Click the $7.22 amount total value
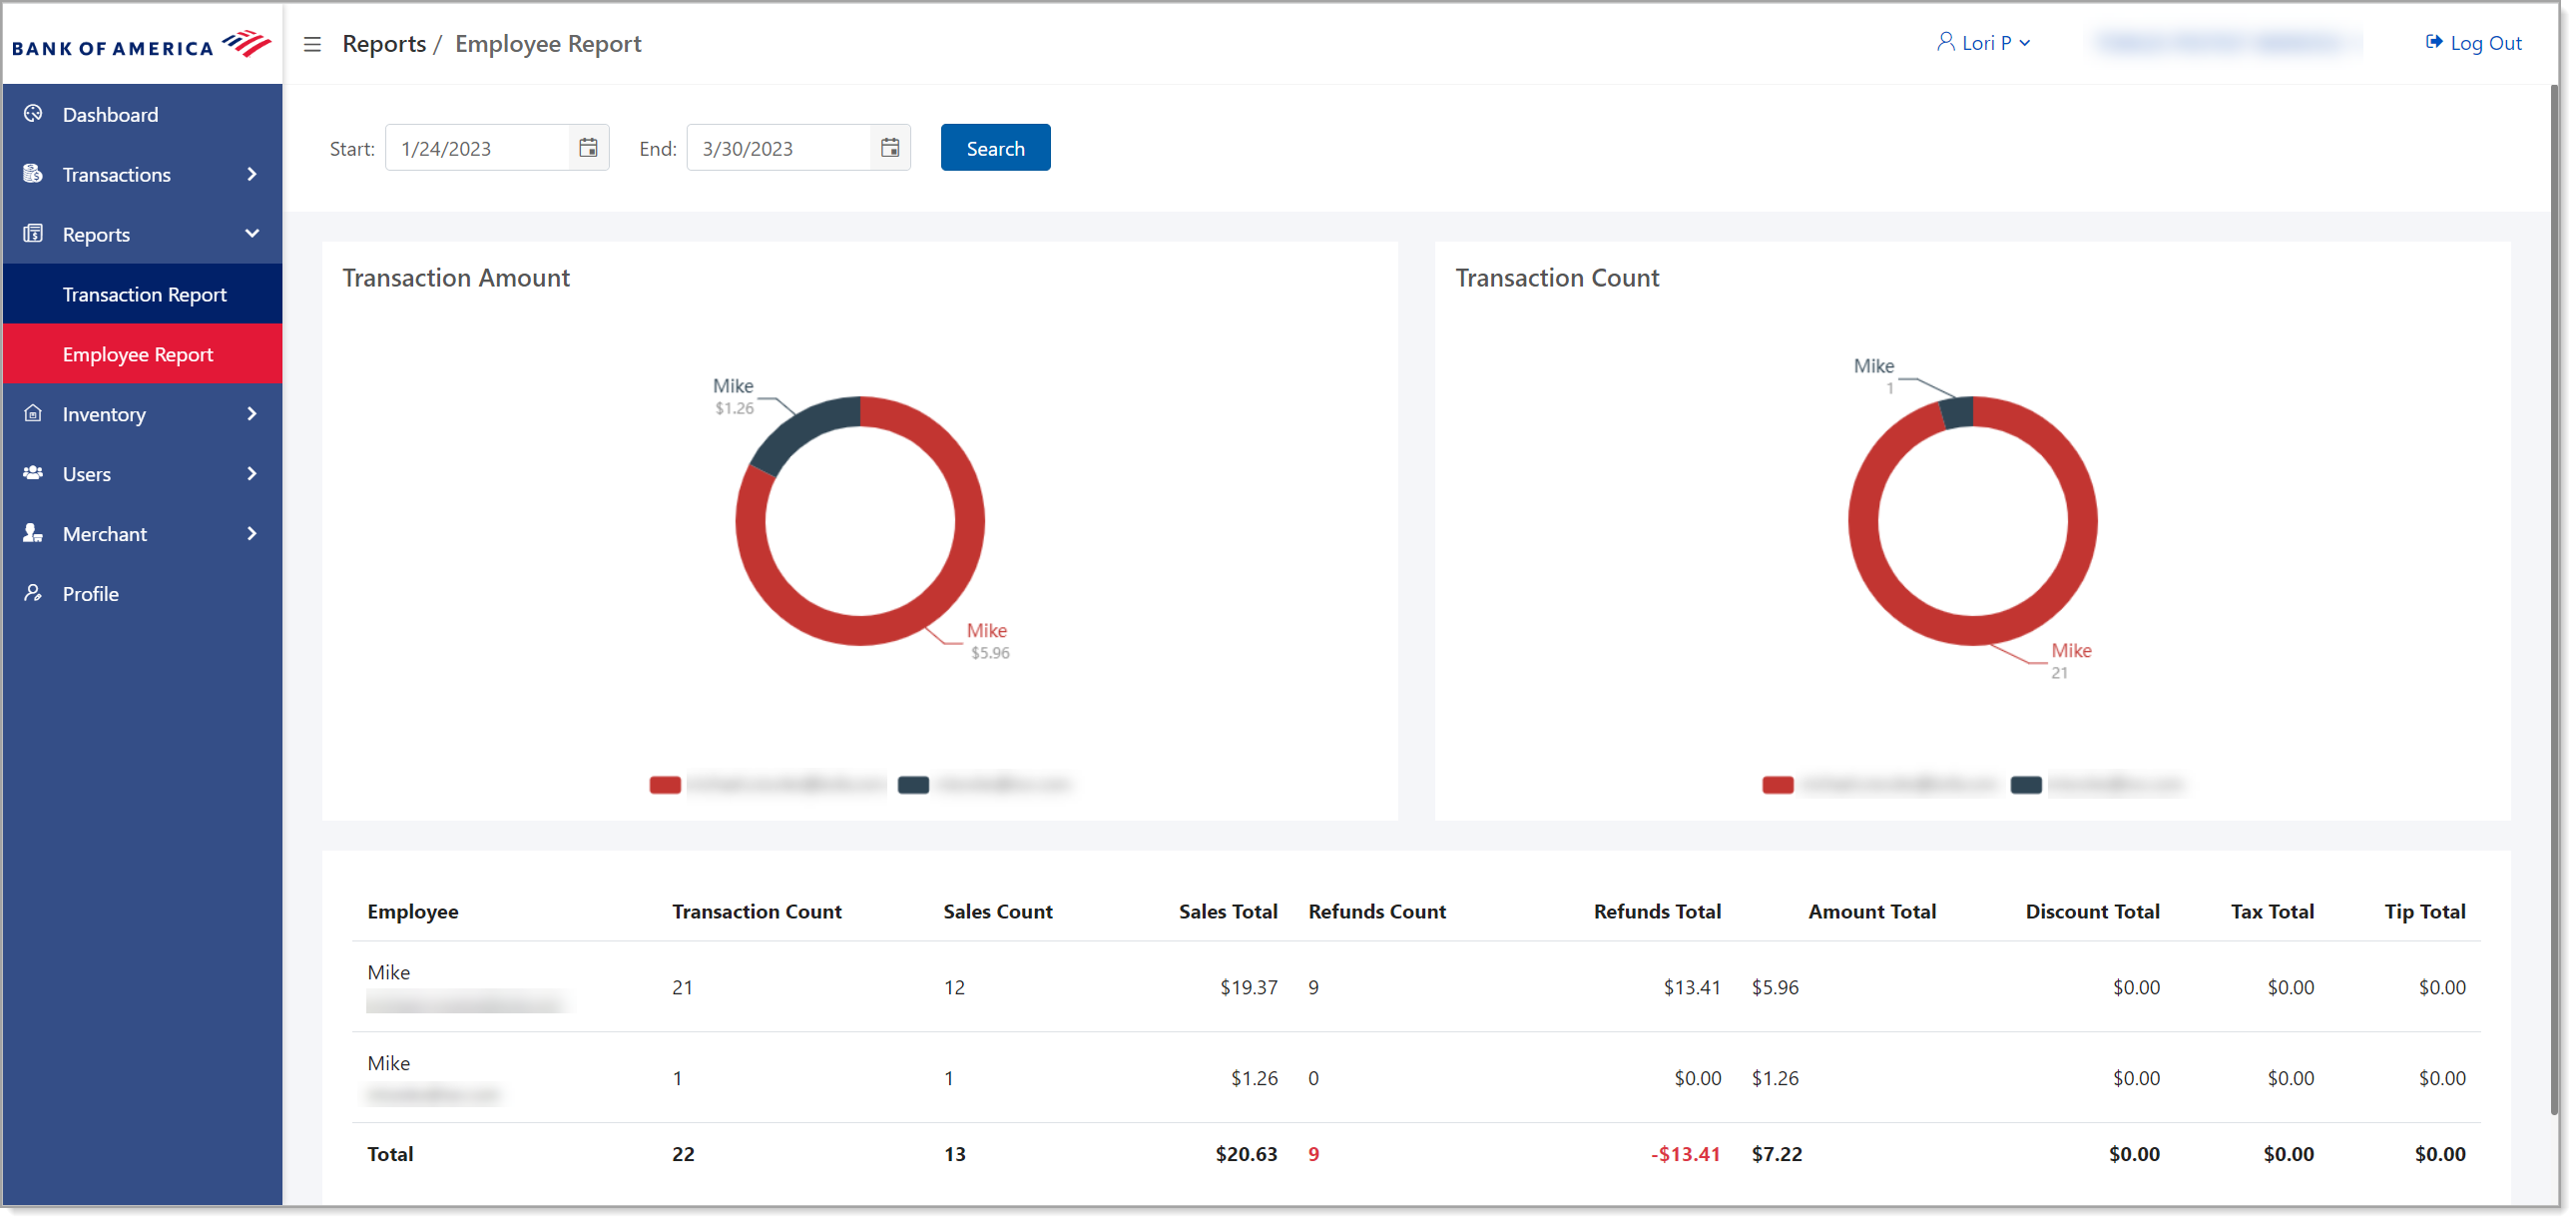 point(1776,1154)
